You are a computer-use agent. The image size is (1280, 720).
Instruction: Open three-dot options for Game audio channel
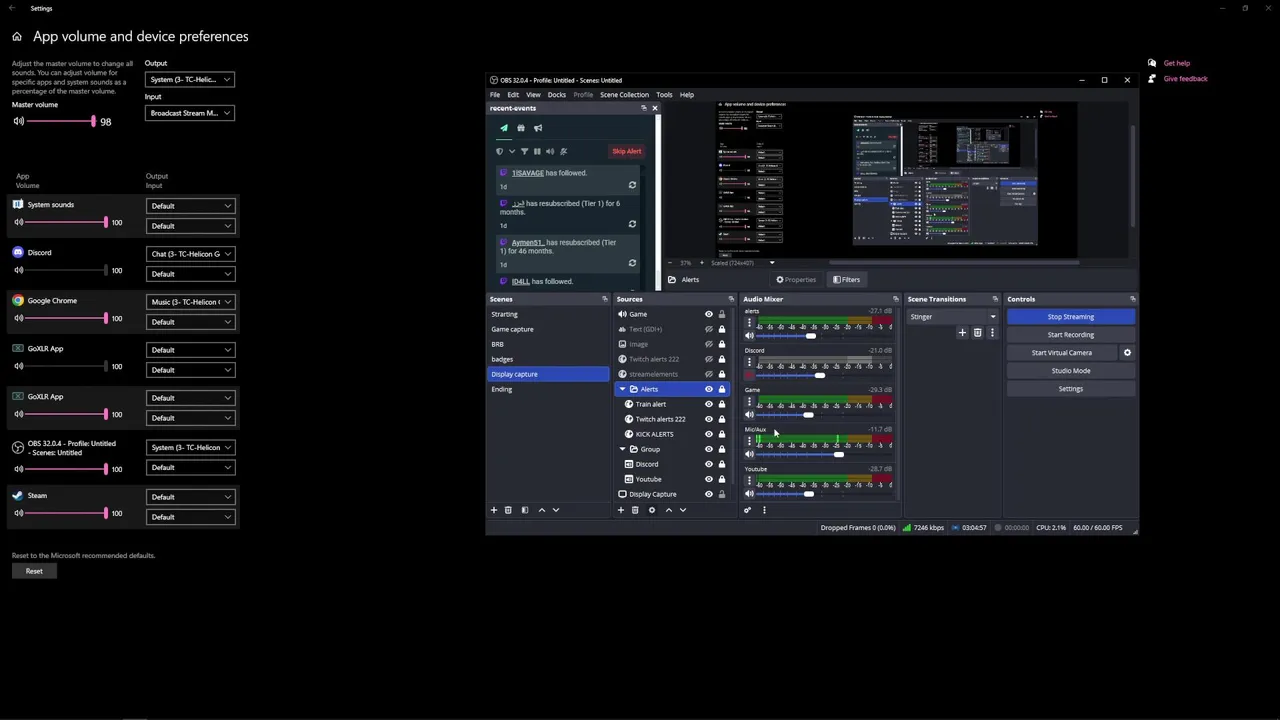[749, 402]
